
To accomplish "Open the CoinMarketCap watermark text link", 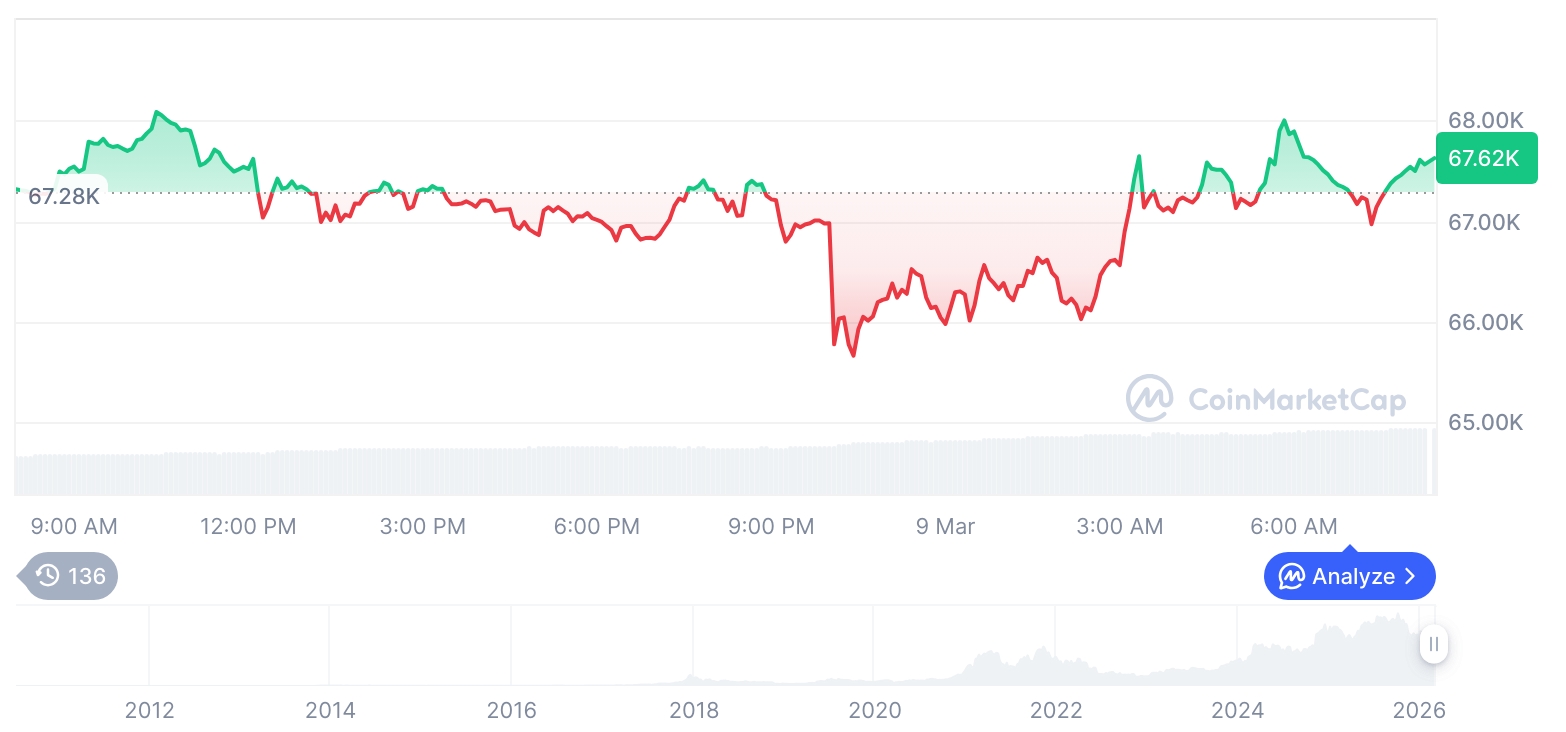I will (x=1296, y=400).
